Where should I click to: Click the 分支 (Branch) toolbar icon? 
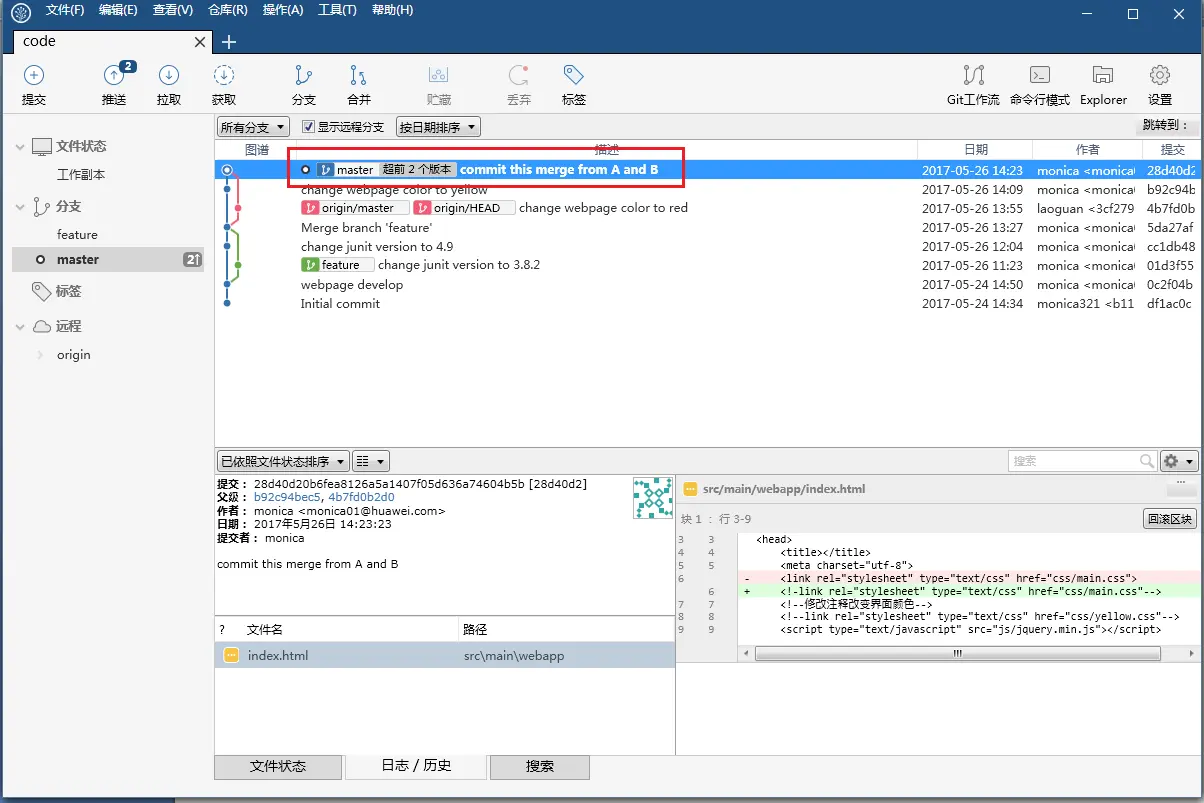304,75
